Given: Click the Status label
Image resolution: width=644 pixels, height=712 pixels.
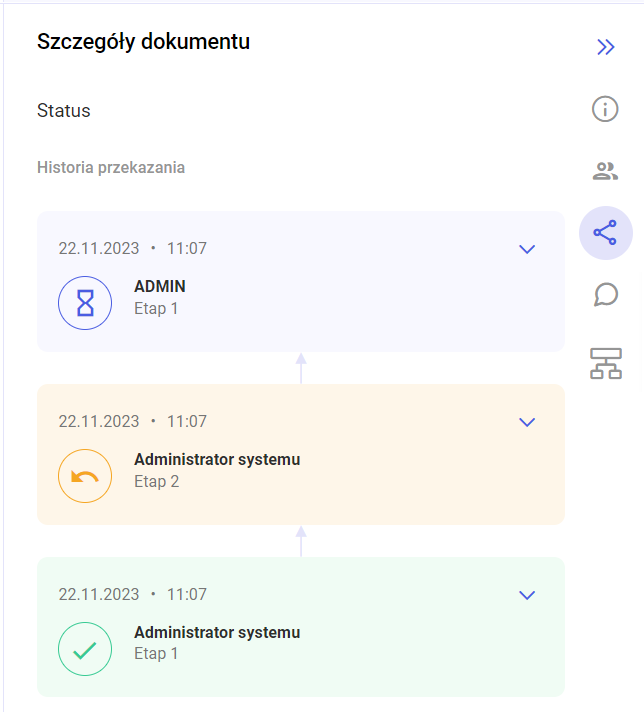Looking at the screenshot, I should click(64, 111).
